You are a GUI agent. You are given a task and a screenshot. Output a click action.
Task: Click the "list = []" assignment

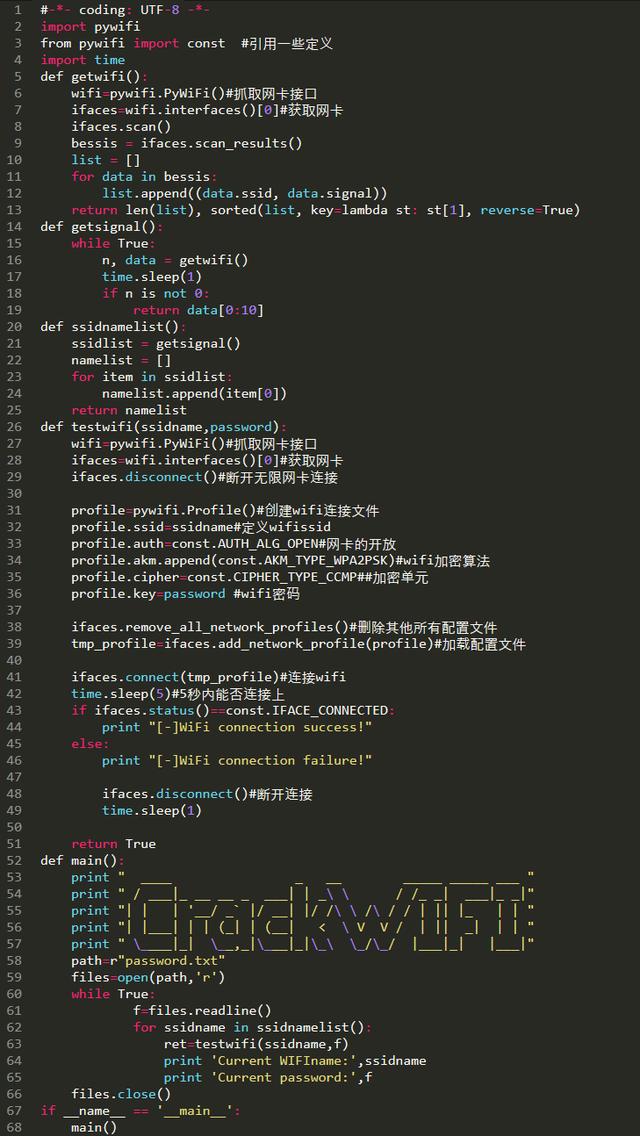pos(106,160)
